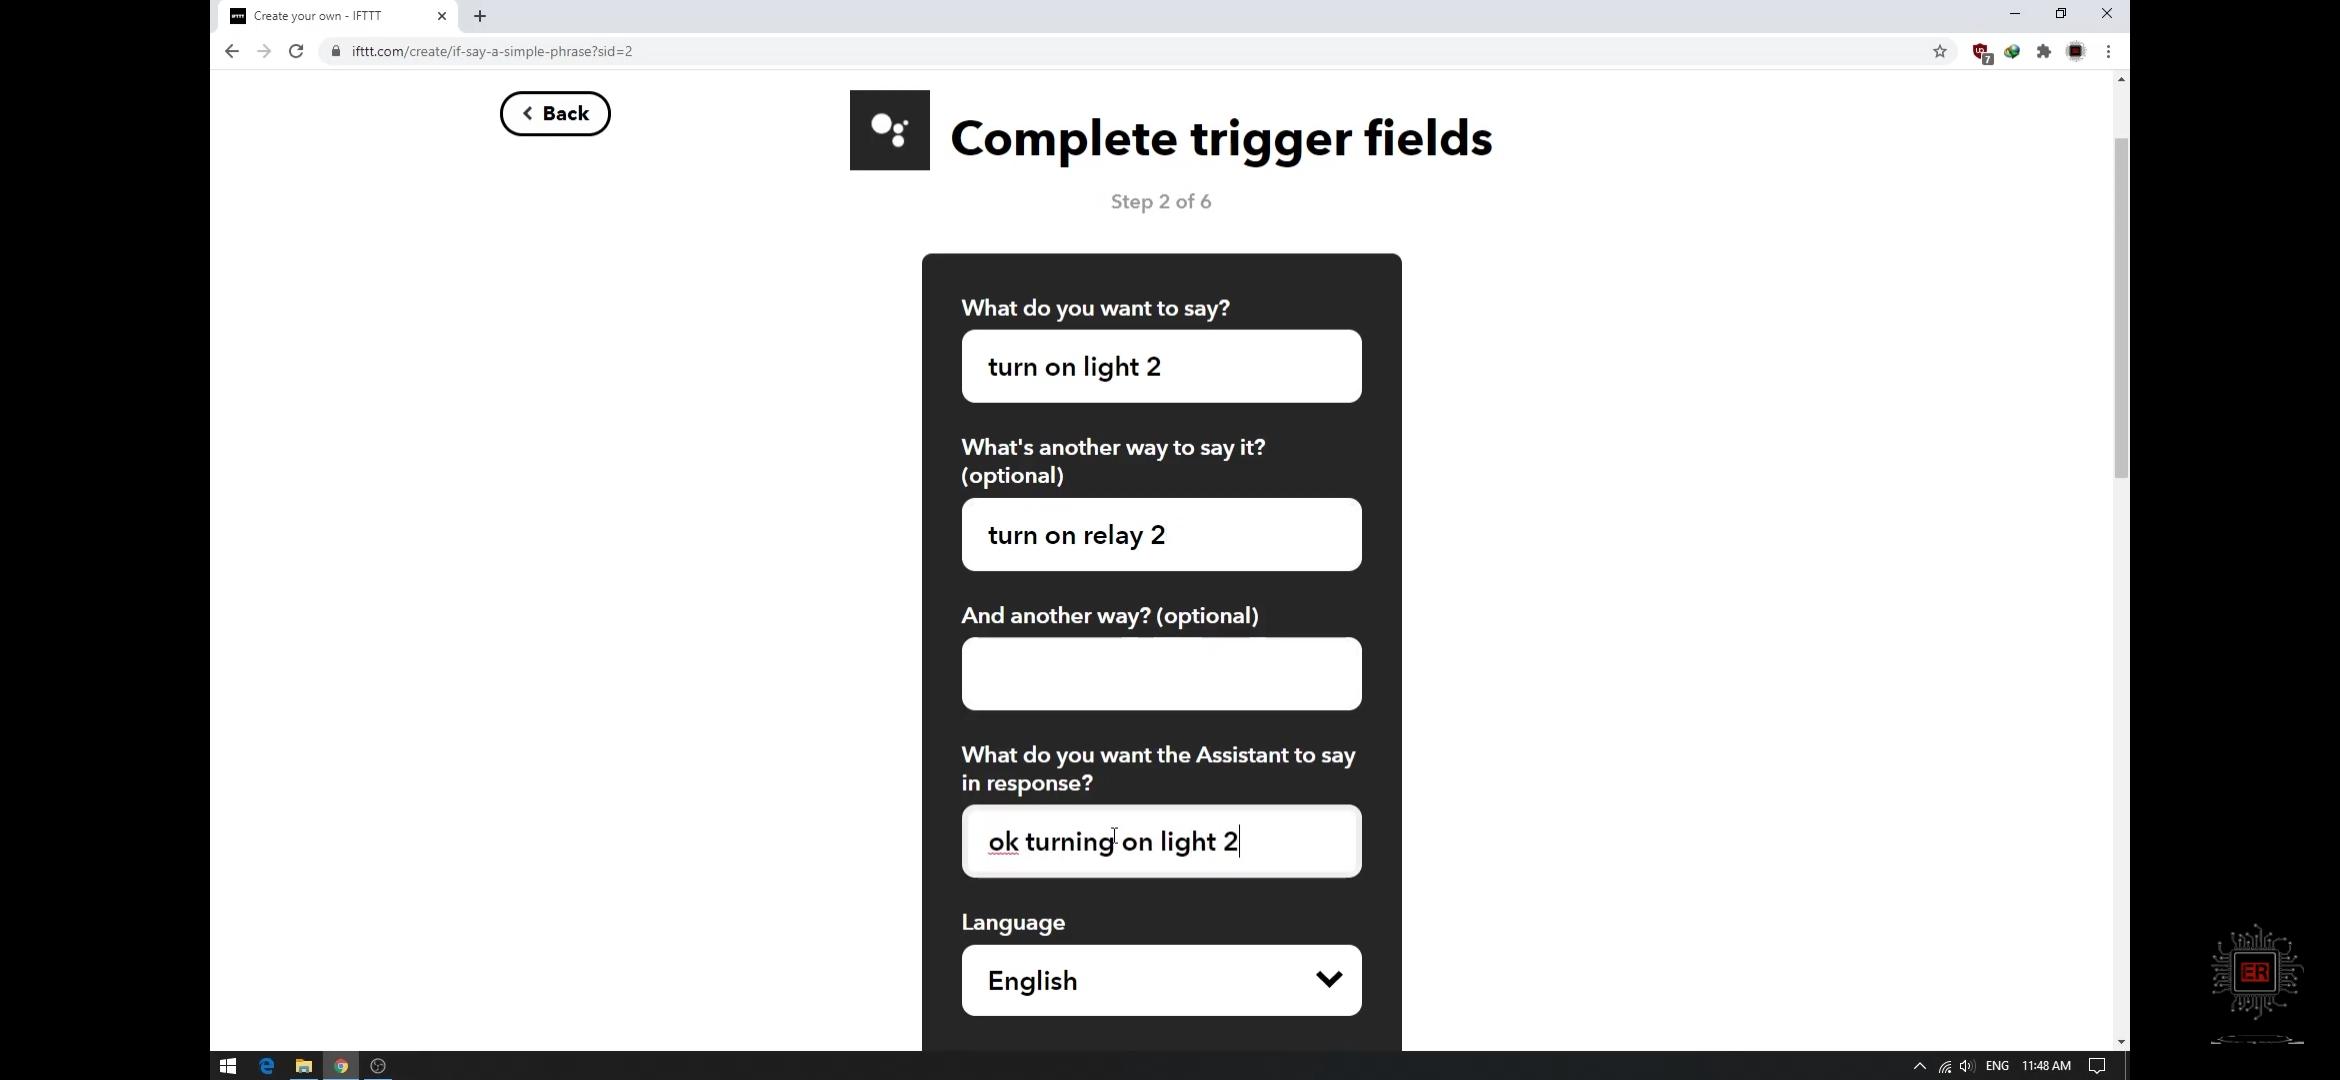Click the browser extensions icon

click(2046, 51)
